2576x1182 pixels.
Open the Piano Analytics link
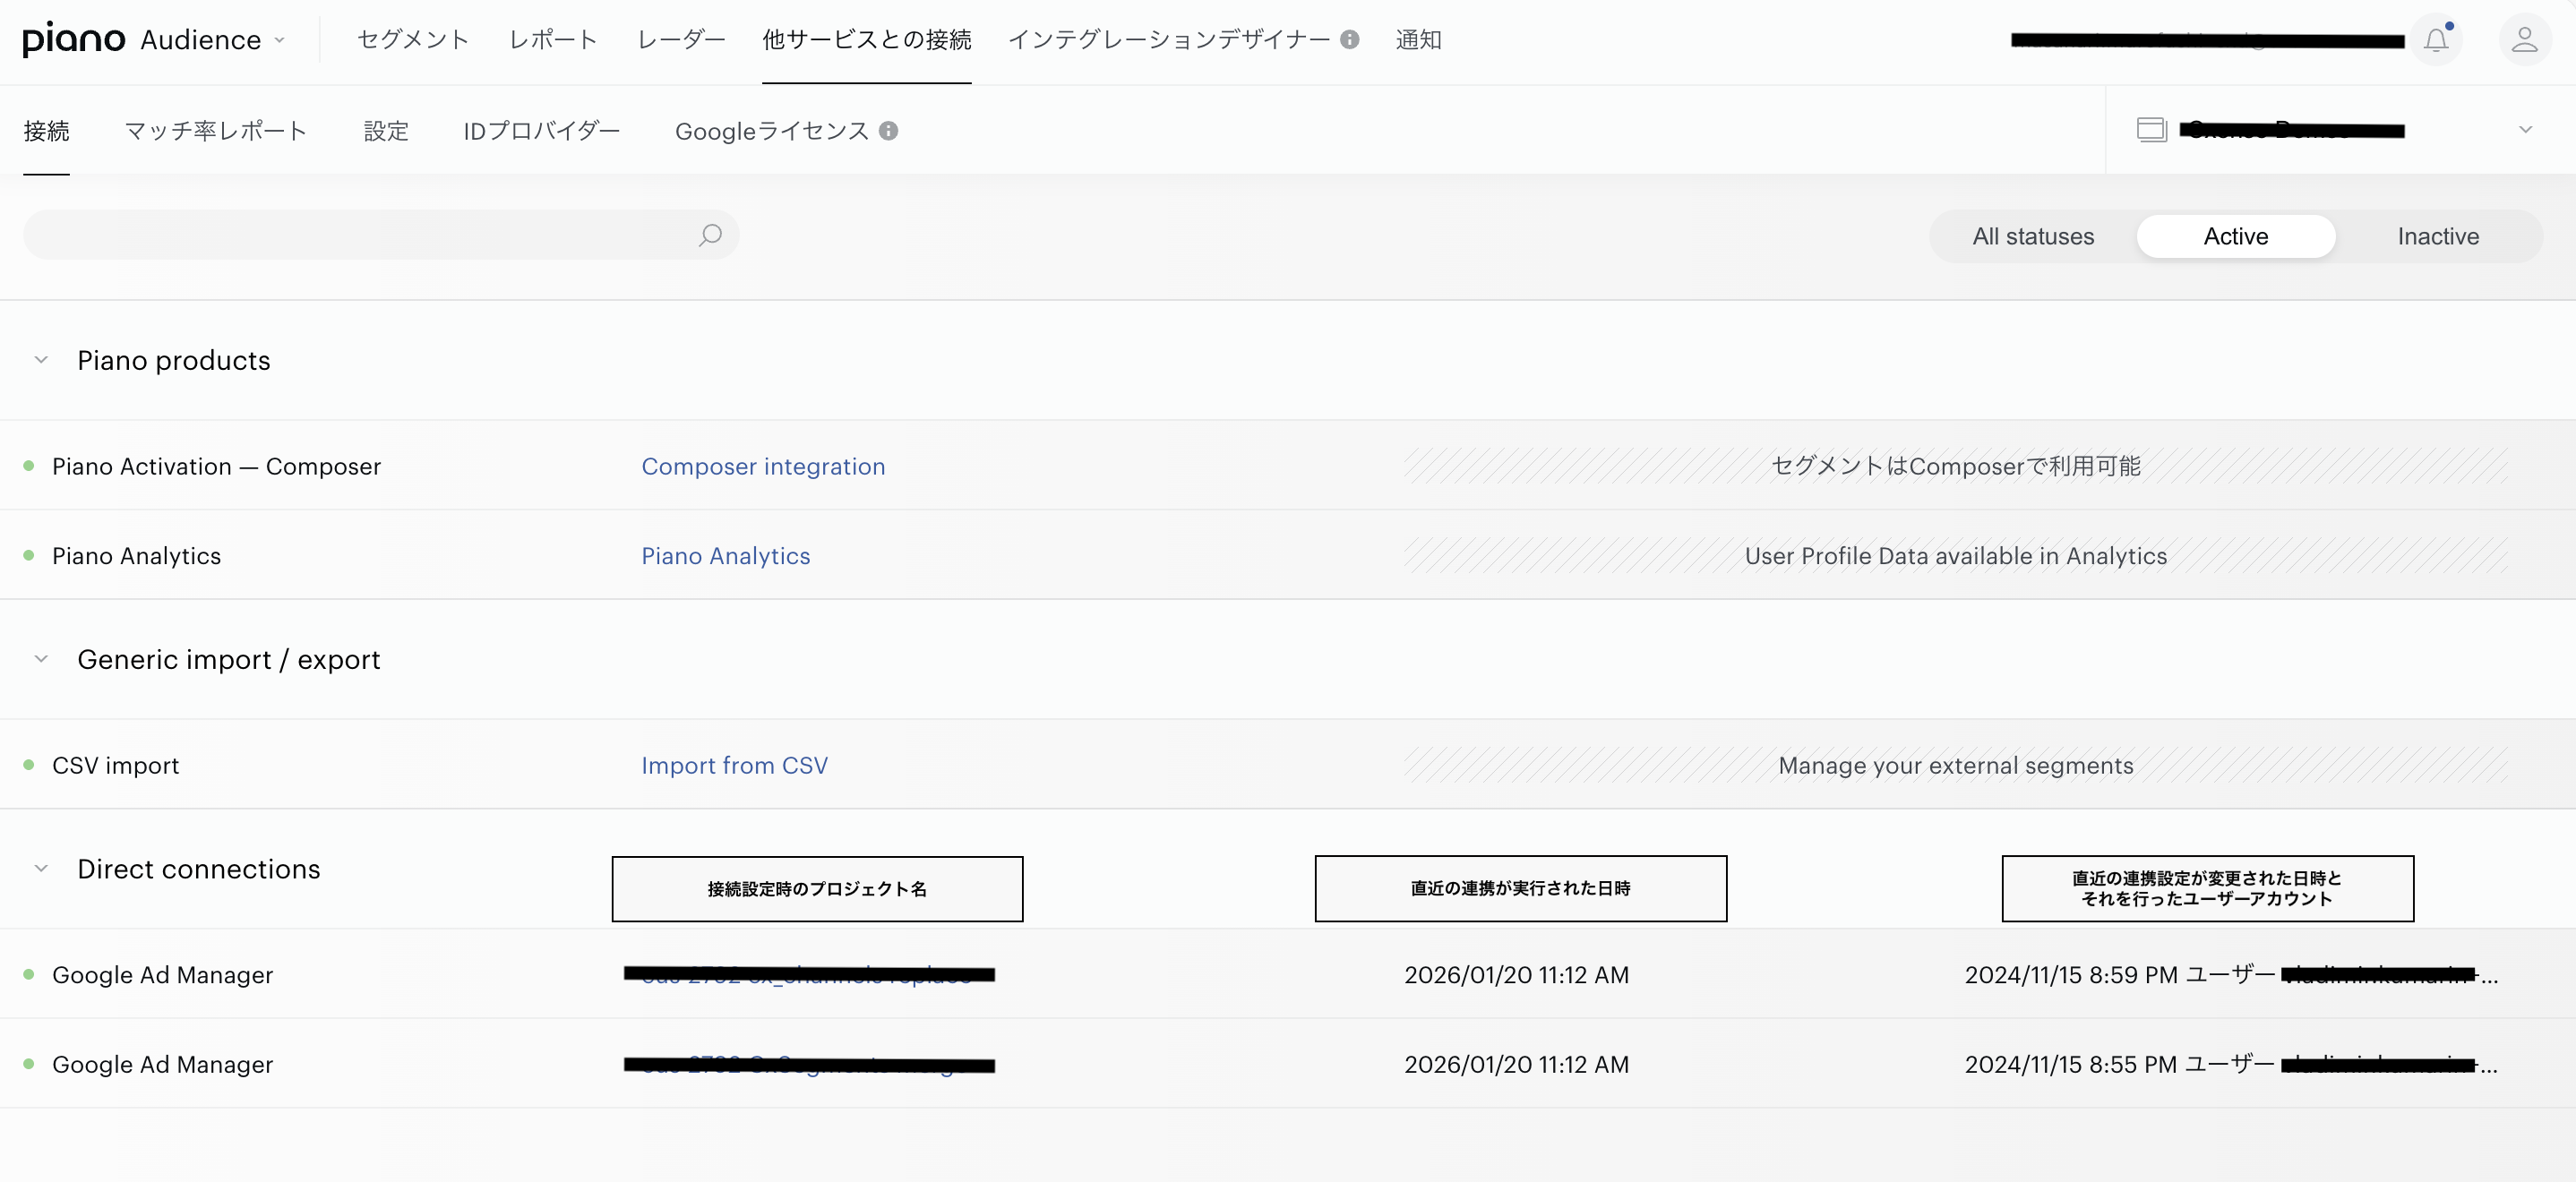pyautogui.click(x=726, y=555)
